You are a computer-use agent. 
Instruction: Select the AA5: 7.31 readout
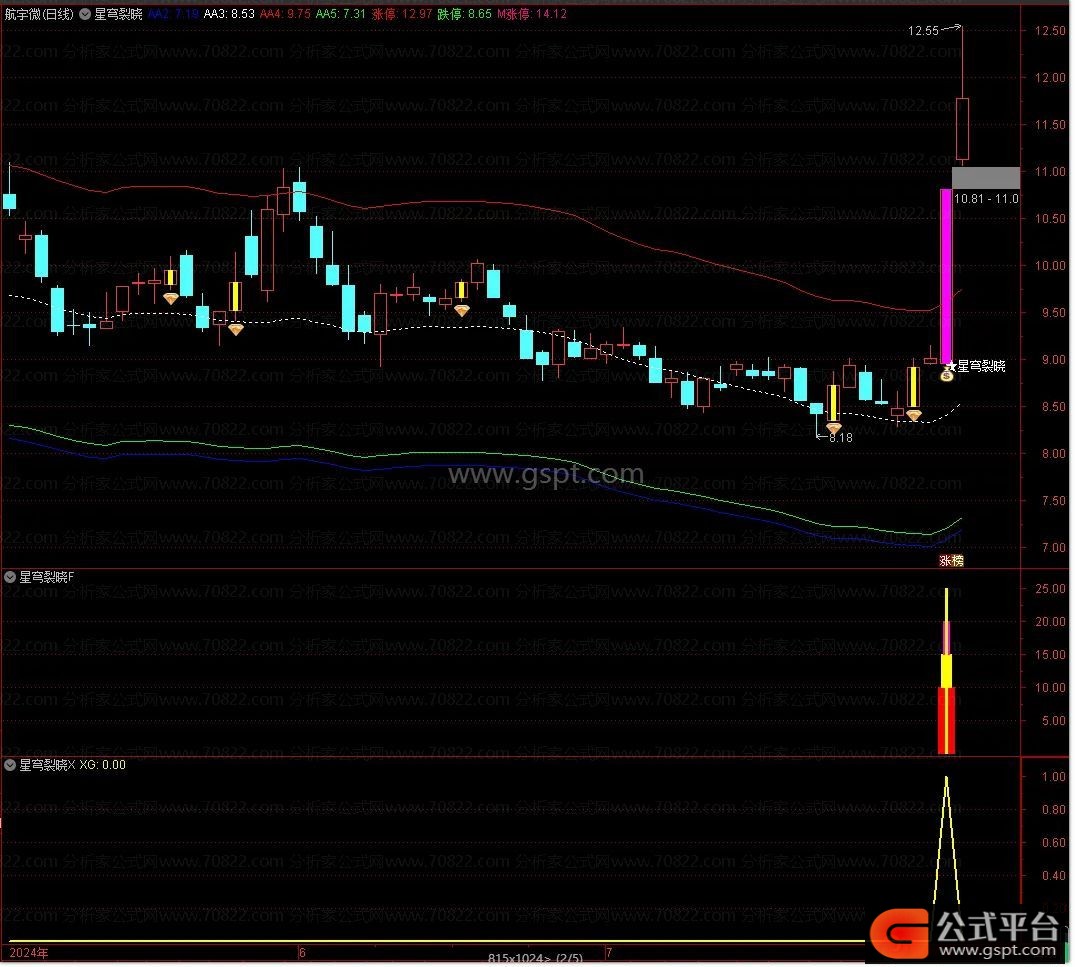[x=341, y=14]
